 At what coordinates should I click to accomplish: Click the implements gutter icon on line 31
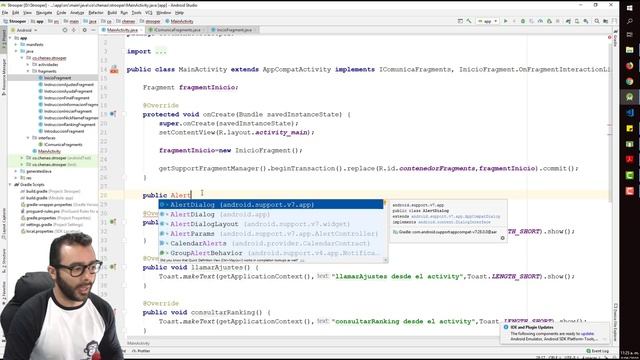point(113,222)
